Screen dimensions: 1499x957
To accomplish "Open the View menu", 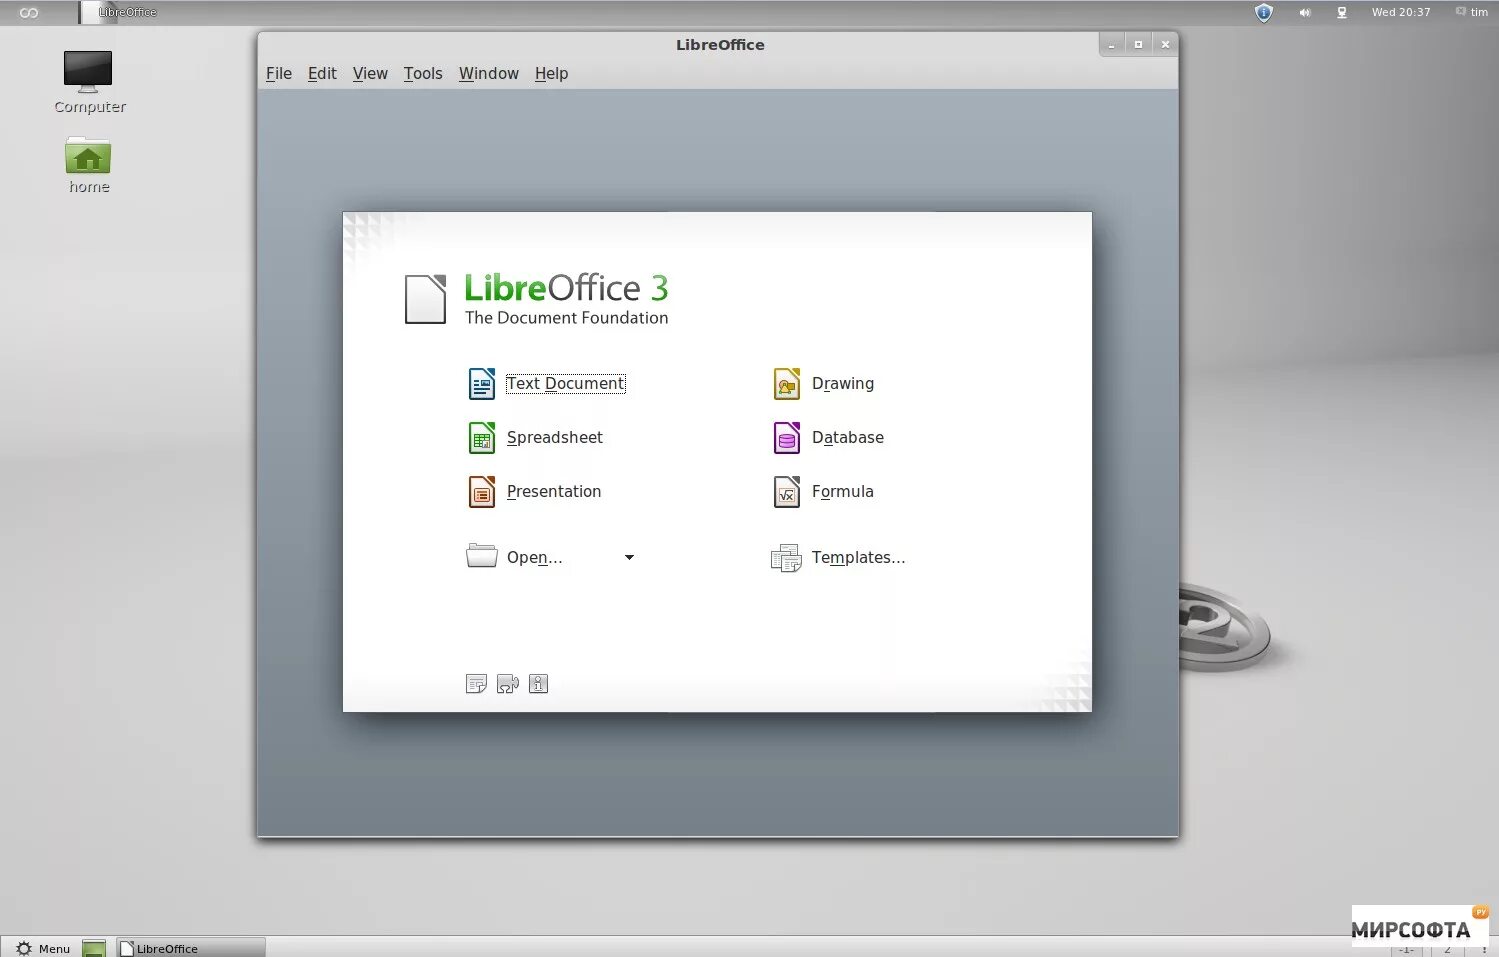I will click(370, 73).
